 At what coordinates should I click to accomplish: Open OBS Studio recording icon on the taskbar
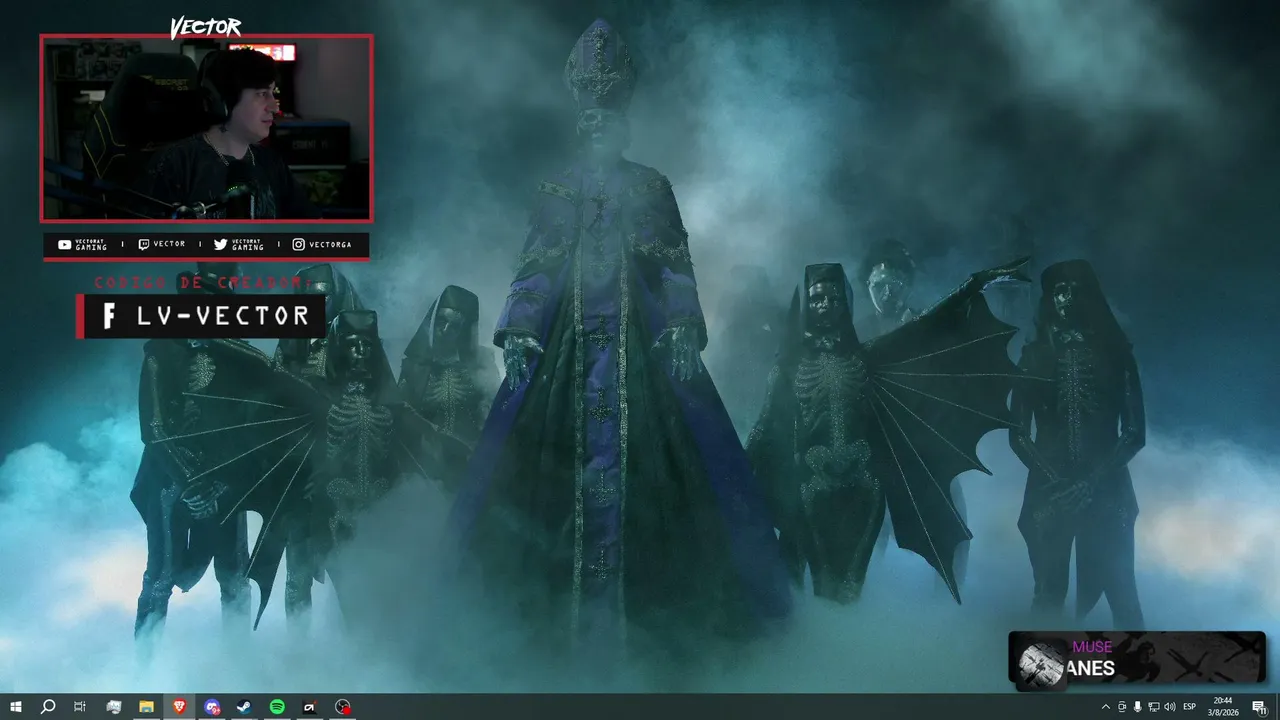tap(343, 707)
